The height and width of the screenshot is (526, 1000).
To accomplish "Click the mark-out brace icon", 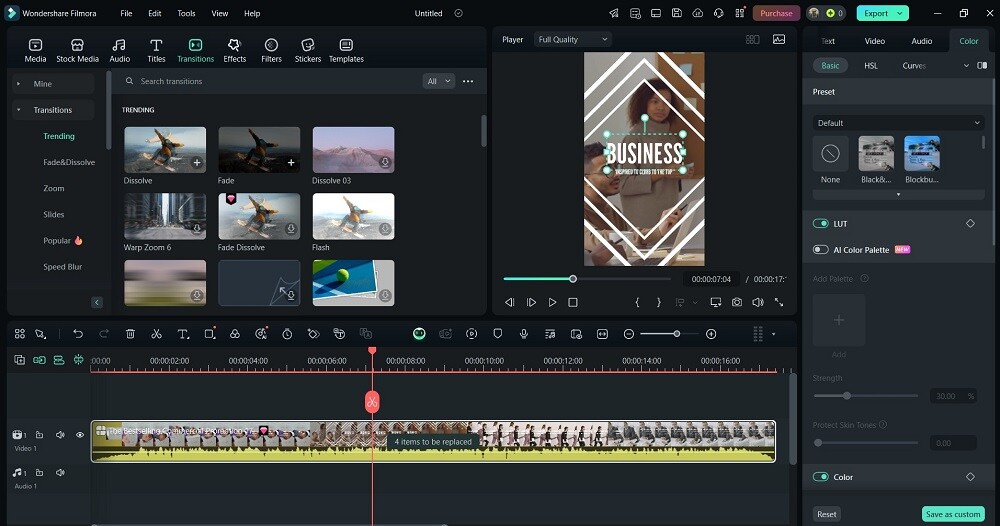I will (659, 302).
